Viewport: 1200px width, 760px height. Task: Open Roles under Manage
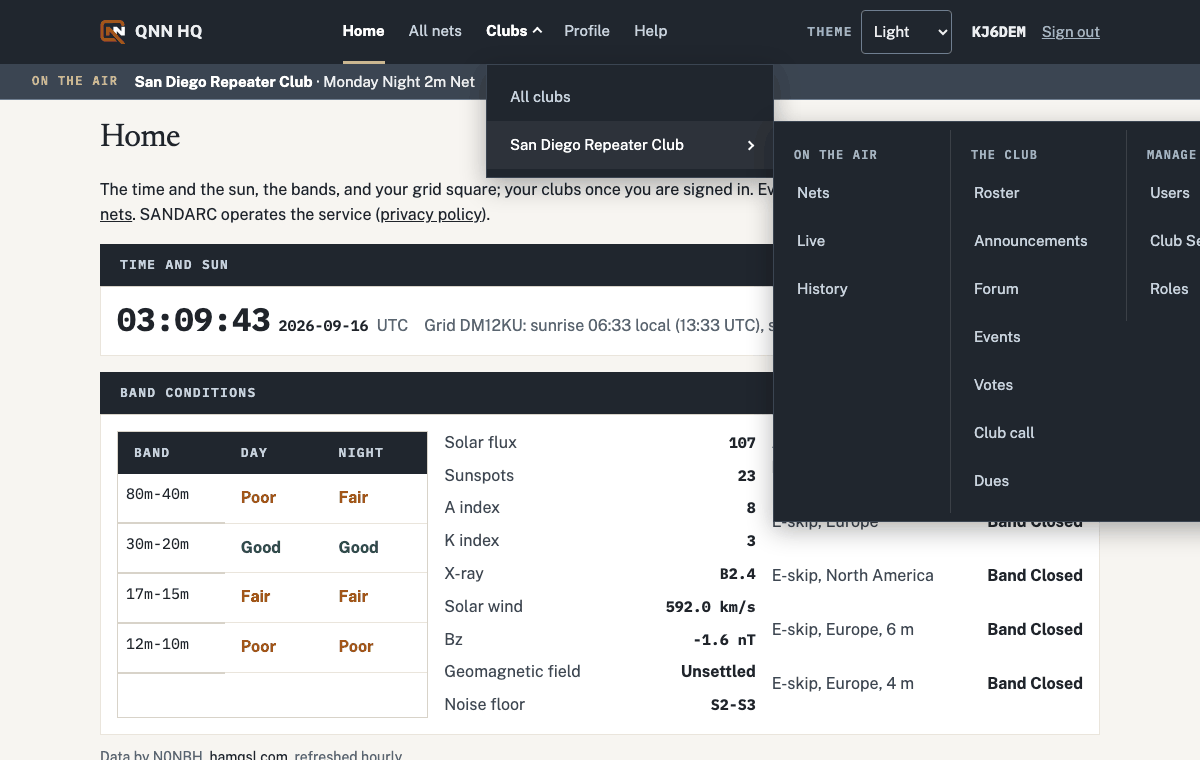coord(1169,289)
